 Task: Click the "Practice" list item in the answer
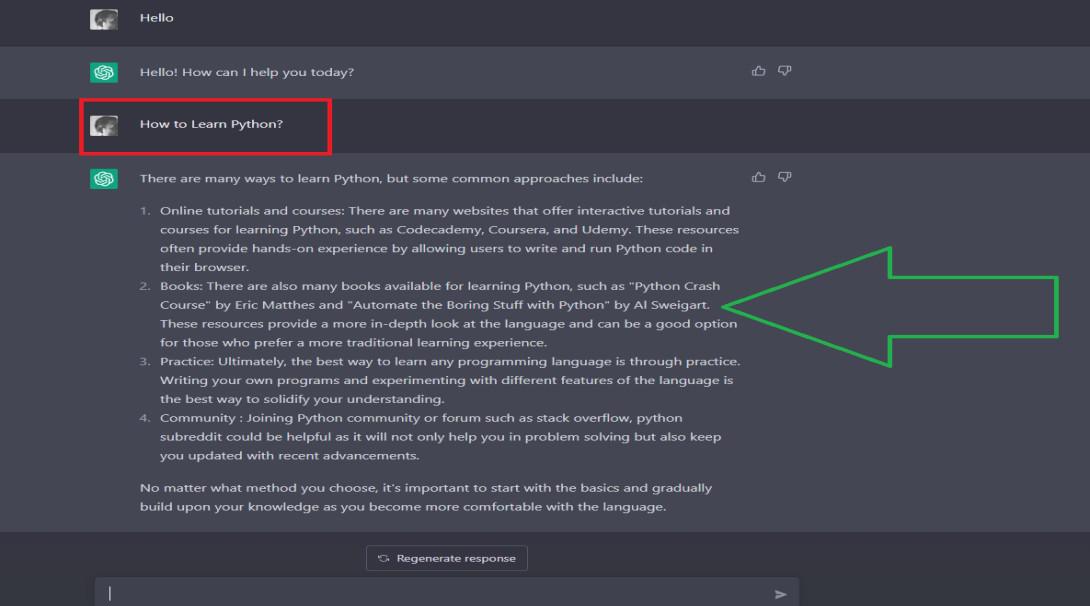[448, 380]
